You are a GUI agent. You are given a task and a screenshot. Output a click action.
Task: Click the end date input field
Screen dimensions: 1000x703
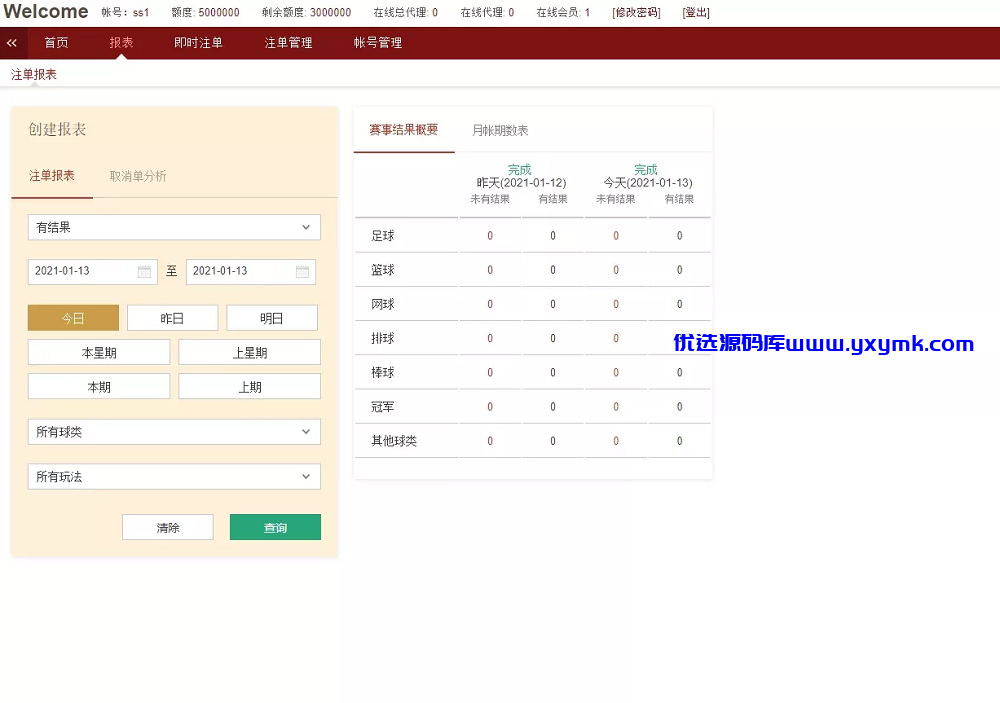pyautogui.click(x=251, y=271)
